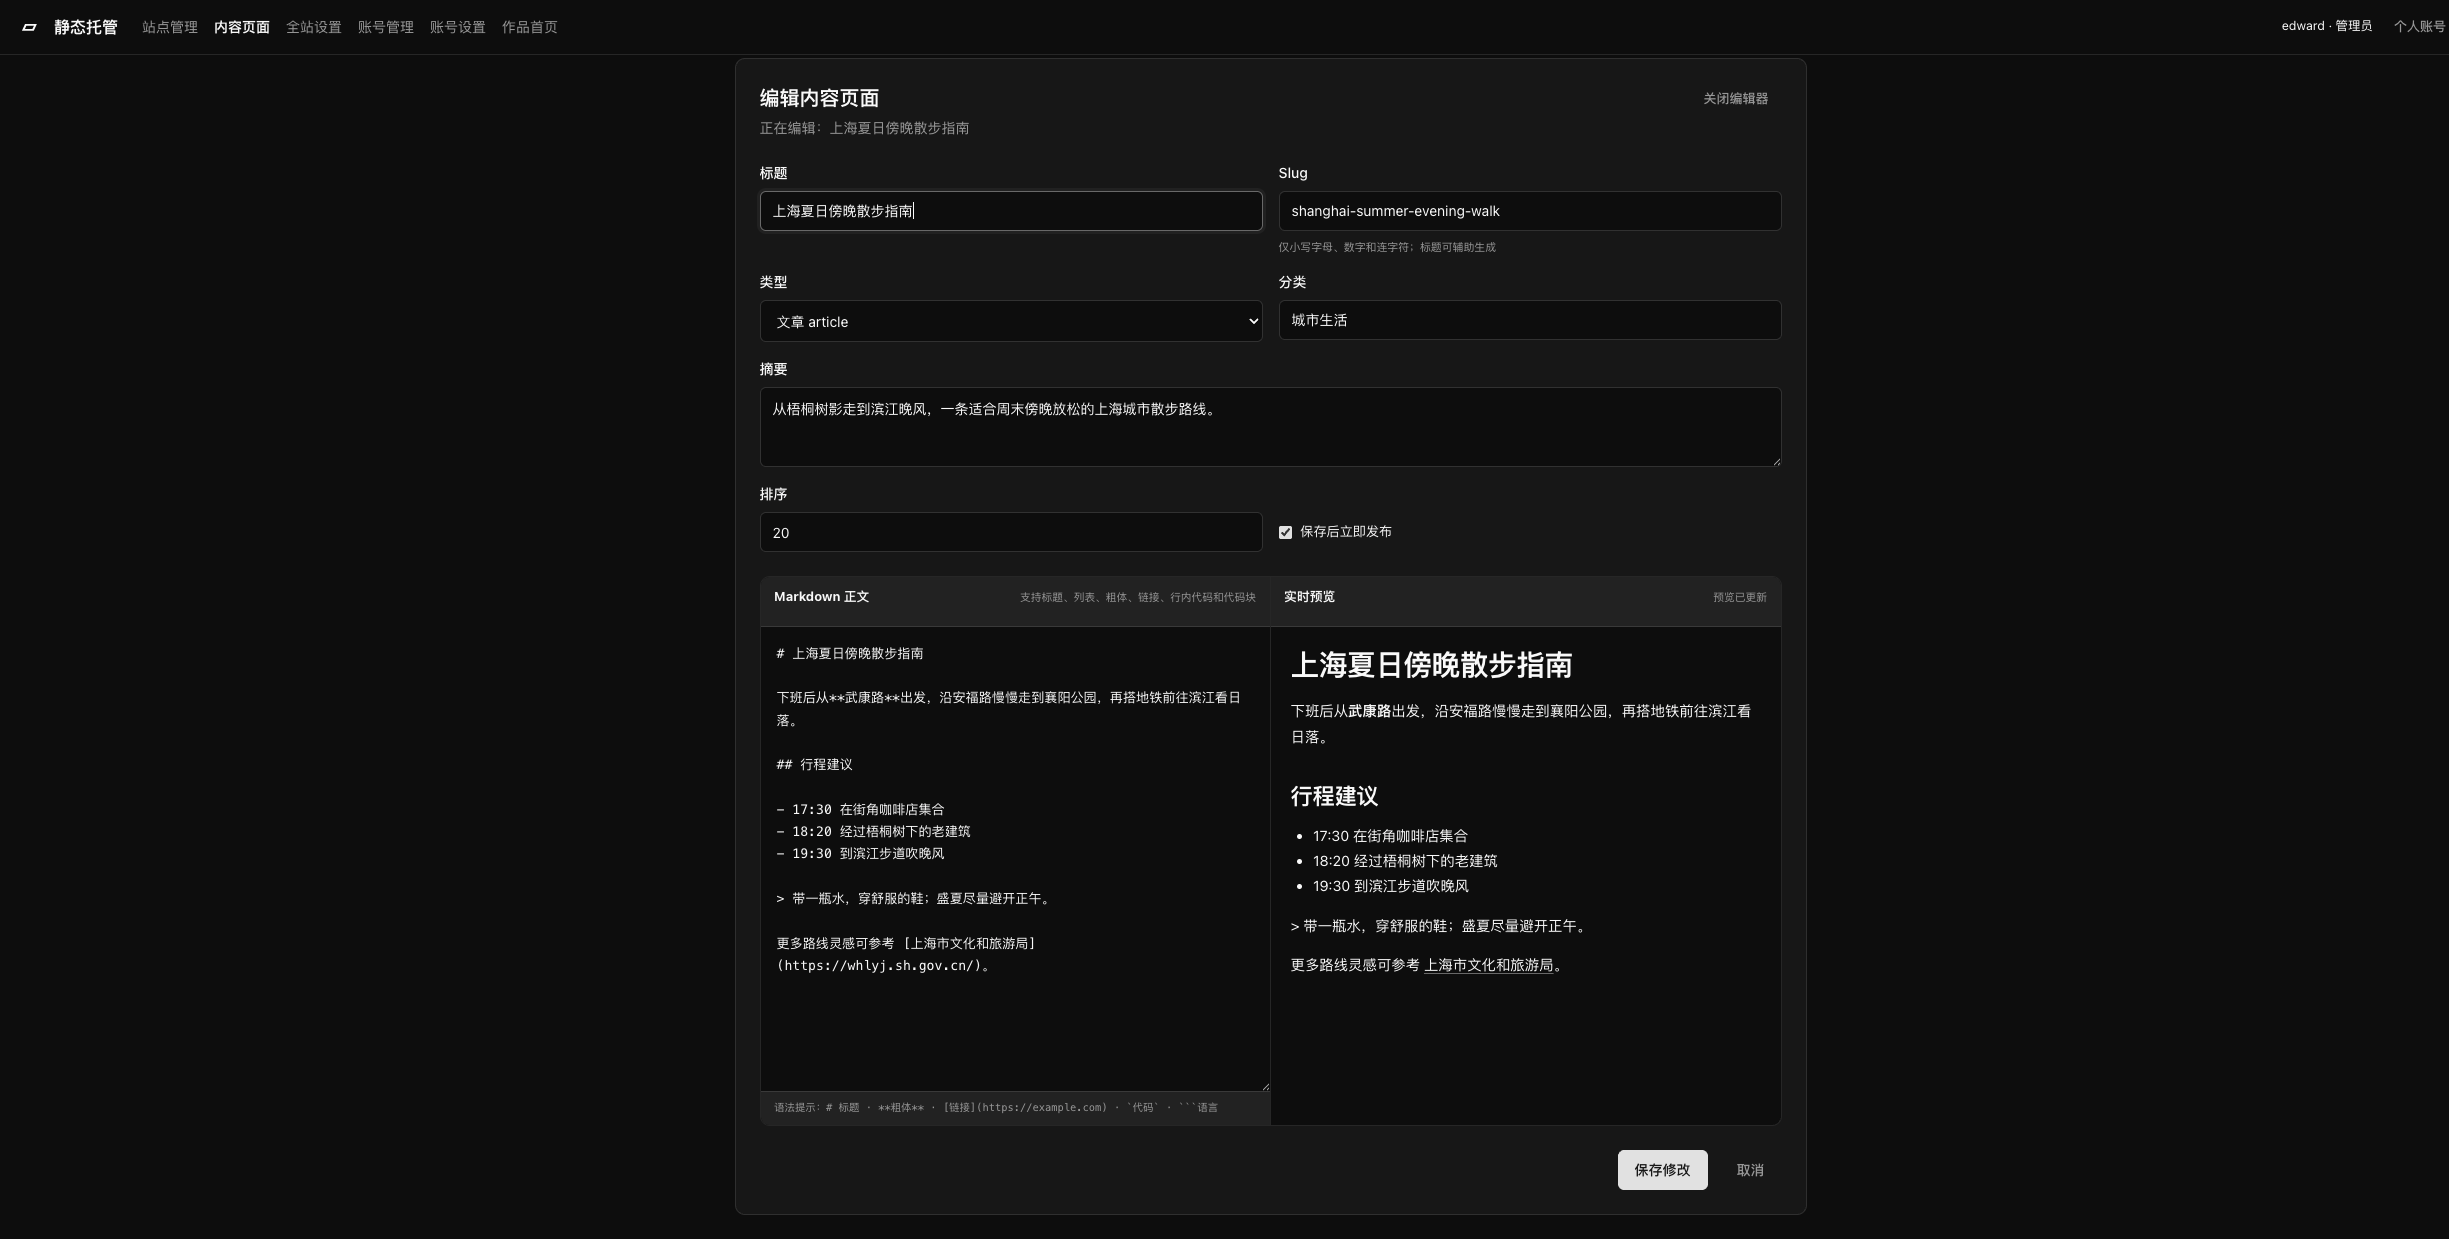Open the 站点管理 nav item
Viewport: 2449px width, 1239px height.
(x=170, y=27)
